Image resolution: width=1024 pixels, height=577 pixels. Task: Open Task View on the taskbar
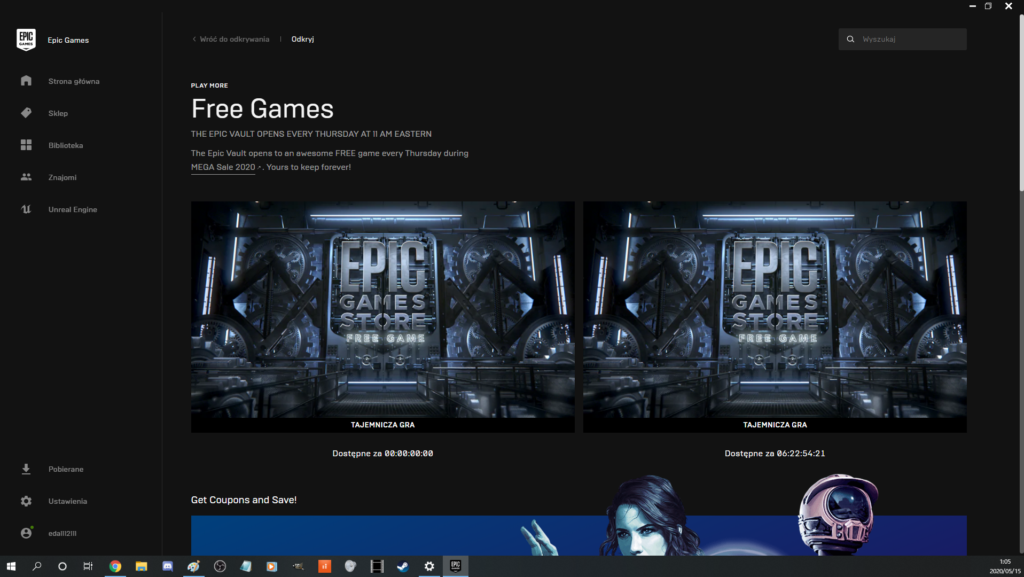click(88, 567)
